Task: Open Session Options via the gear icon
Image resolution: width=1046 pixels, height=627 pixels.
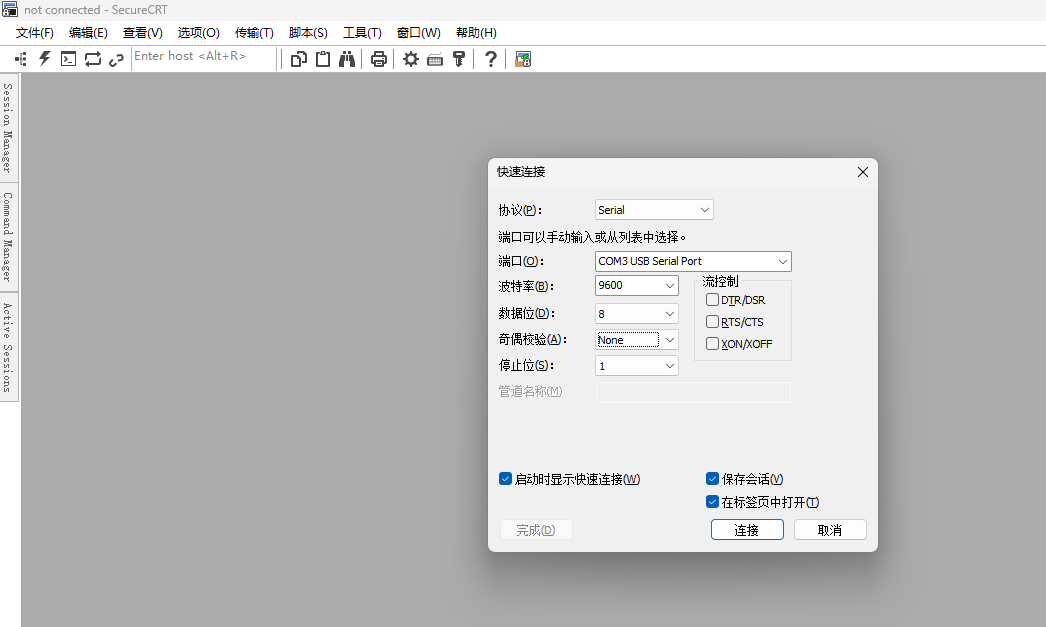Action: [x=410, y=58]
